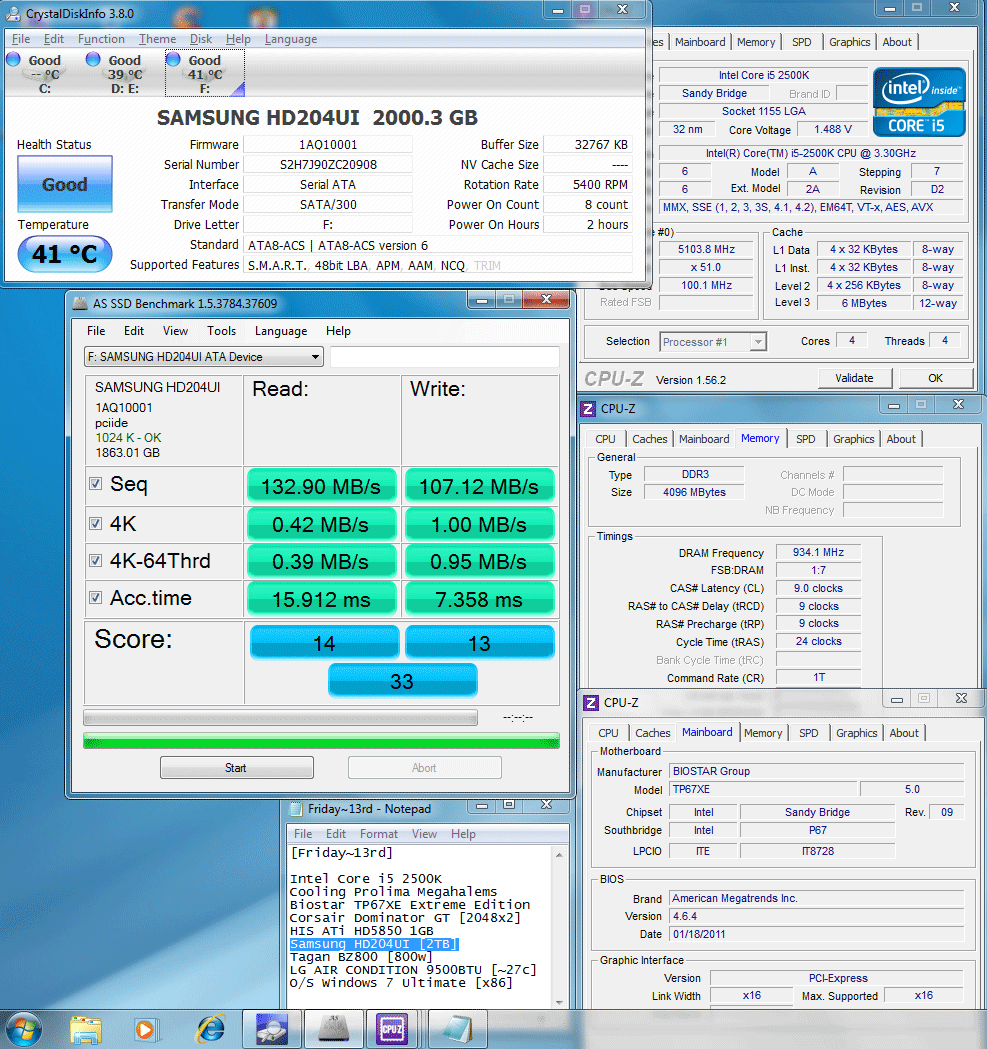Screen dimensions: 987x1049
Task: Click the green progress bar in AS SSD
Action: click(x=321, y=741)
